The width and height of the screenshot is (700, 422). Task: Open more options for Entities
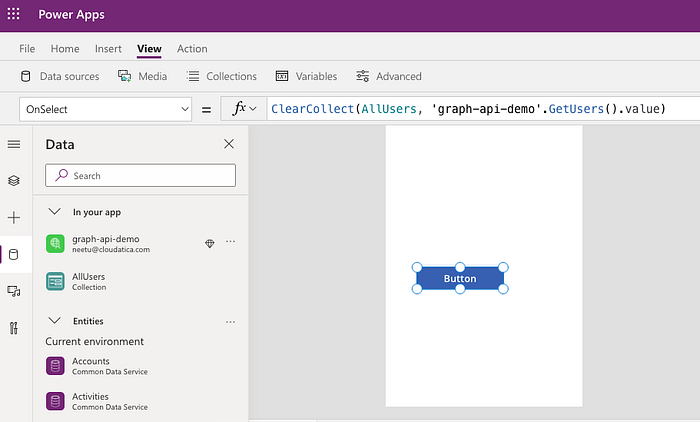point(230,322)
